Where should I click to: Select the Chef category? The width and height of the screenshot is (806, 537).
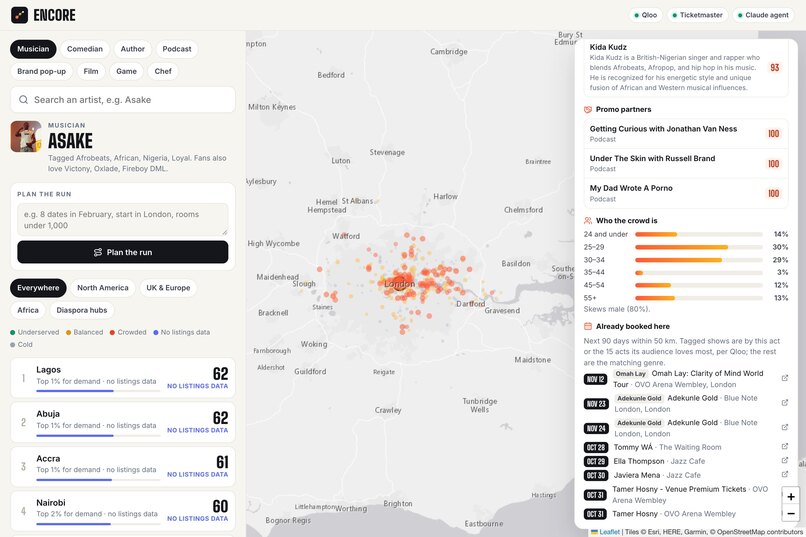coord(163,71)
